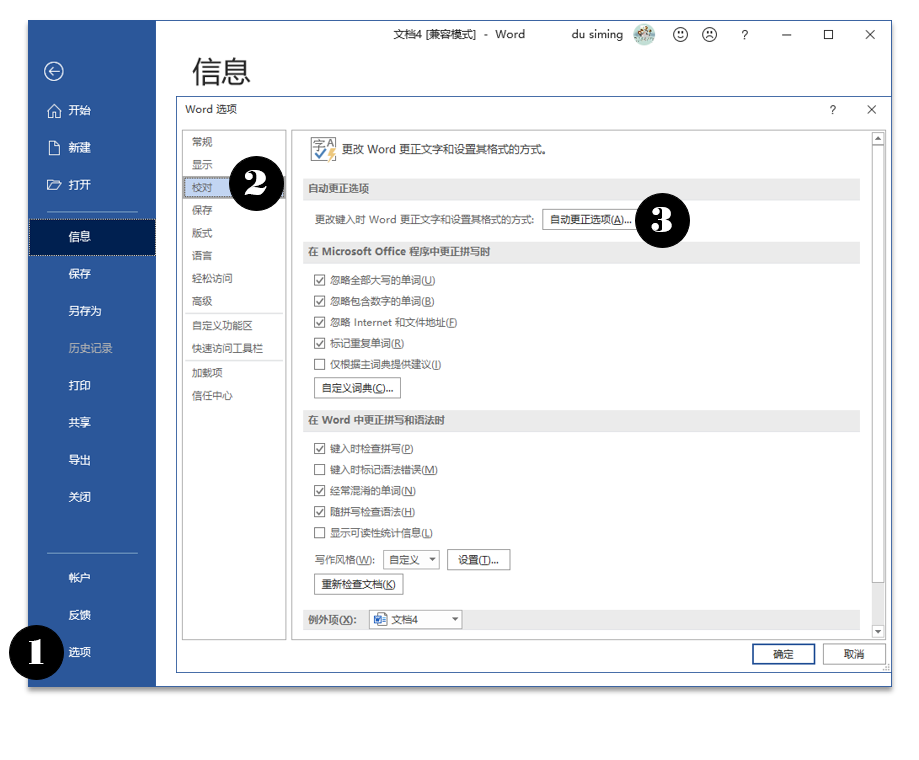Click the 设置(T)... button
Screen dimensions: 919x760
click(x=478, y=560)
